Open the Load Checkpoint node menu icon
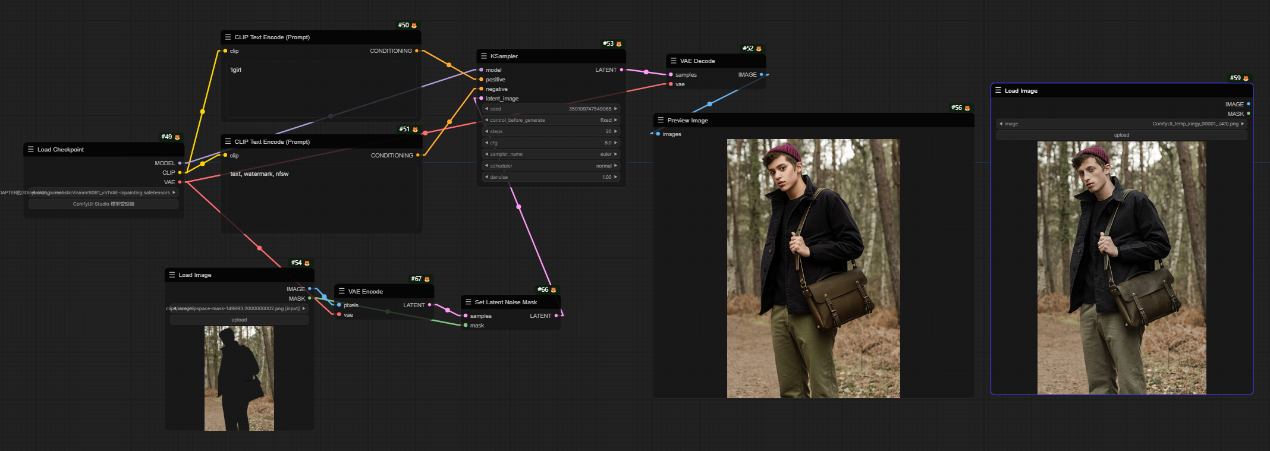This screenshot has width=1270, height=451. point(31,149)
